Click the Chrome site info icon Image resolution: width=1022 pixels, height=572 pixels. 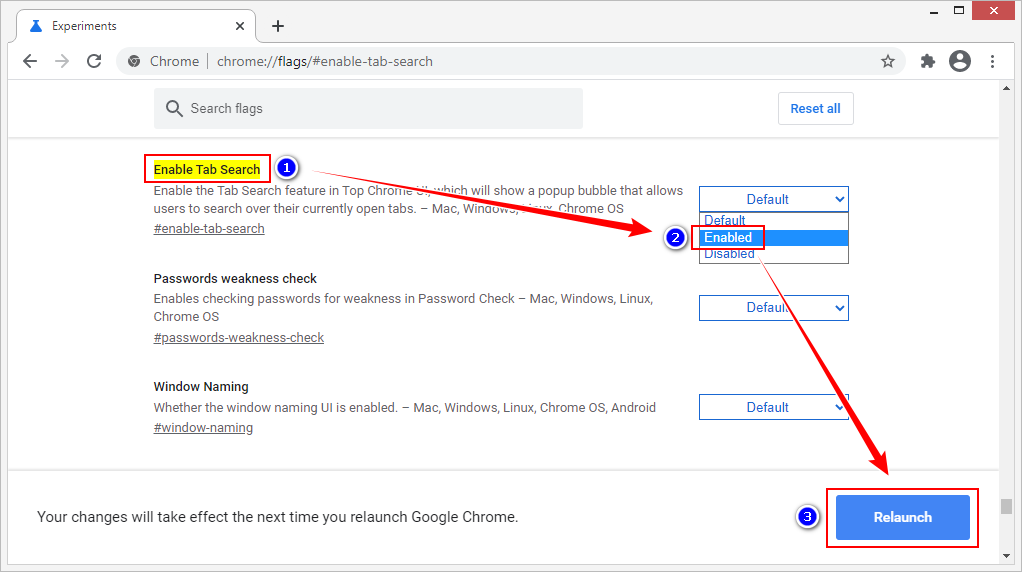[134, 61]
